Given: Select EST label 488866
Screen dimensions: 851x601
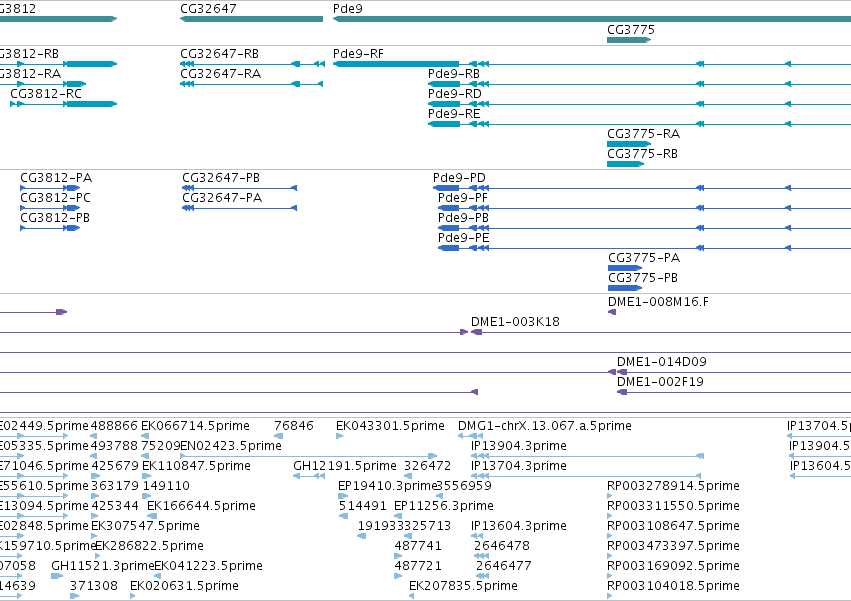Looking at the screenshot, I should (x=114, y=426).
